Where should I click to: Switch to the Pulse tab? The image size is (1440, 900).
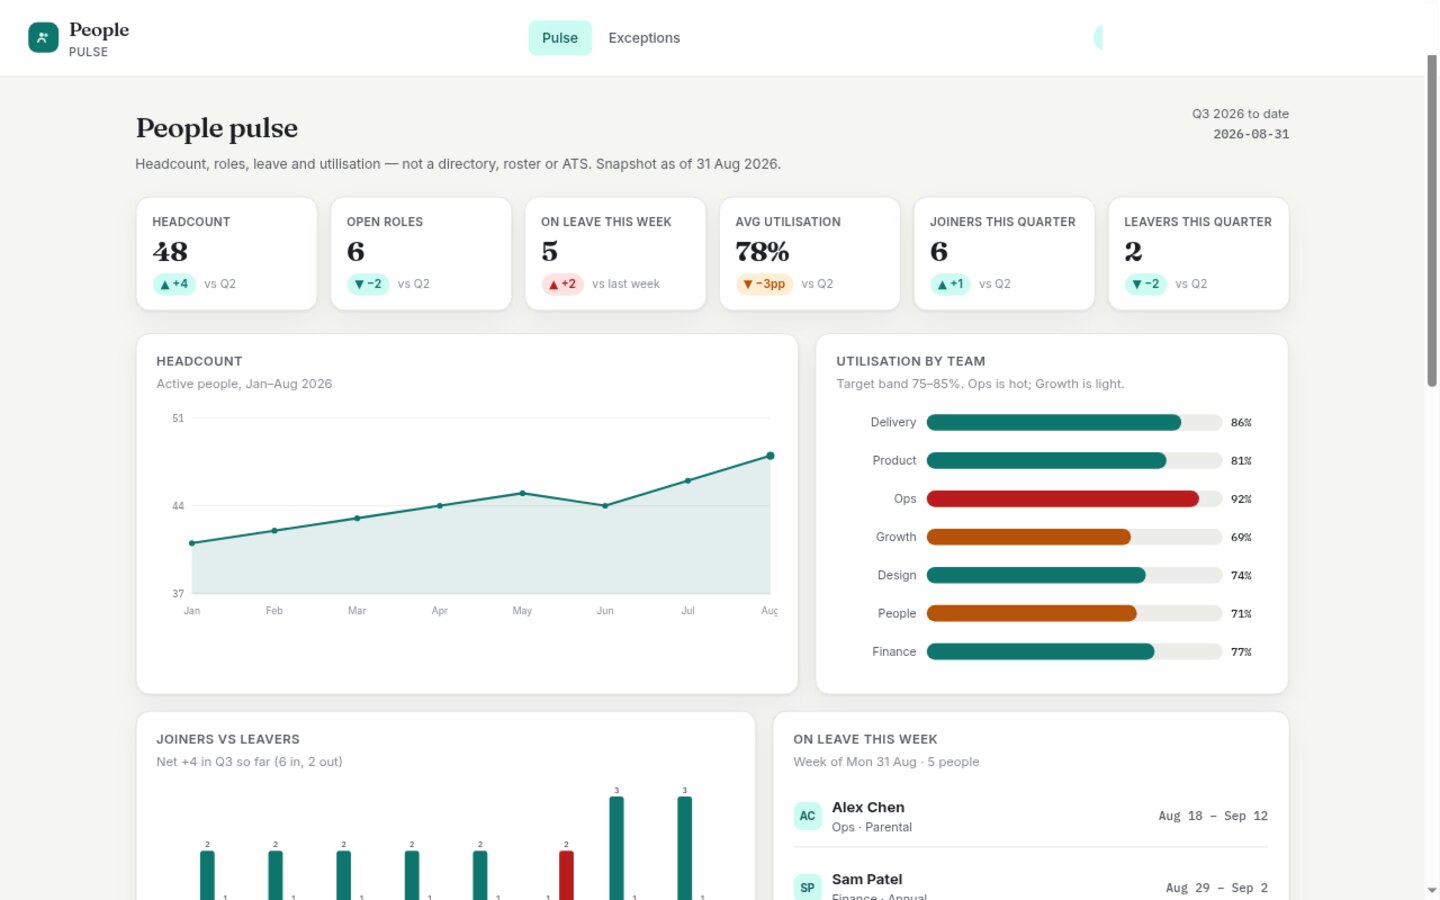(560, 38)
